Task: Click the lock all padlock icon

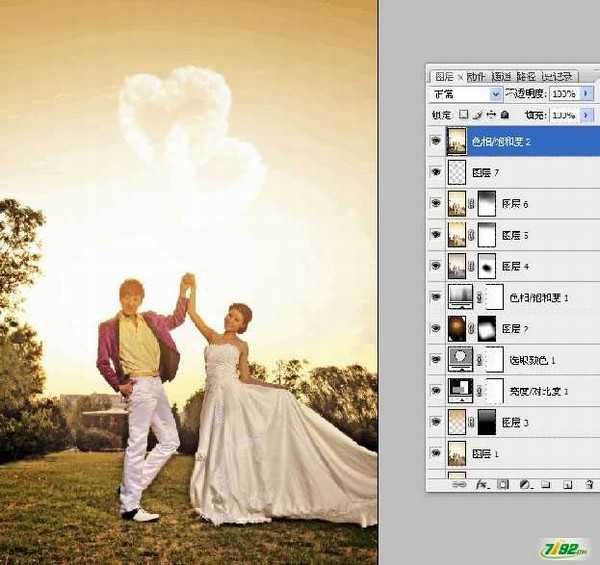Action: (x=505, y=116)
